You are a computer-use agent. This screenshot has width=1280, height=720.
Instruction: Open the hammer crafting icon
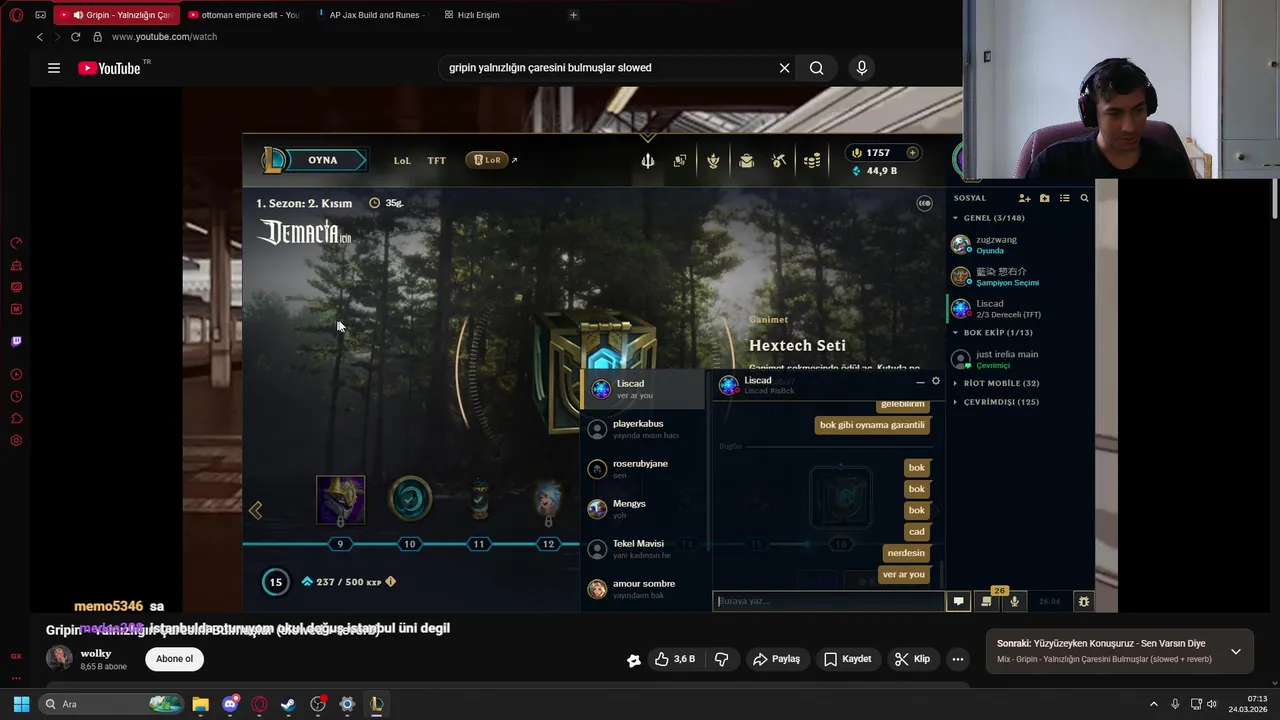point(779,160)
